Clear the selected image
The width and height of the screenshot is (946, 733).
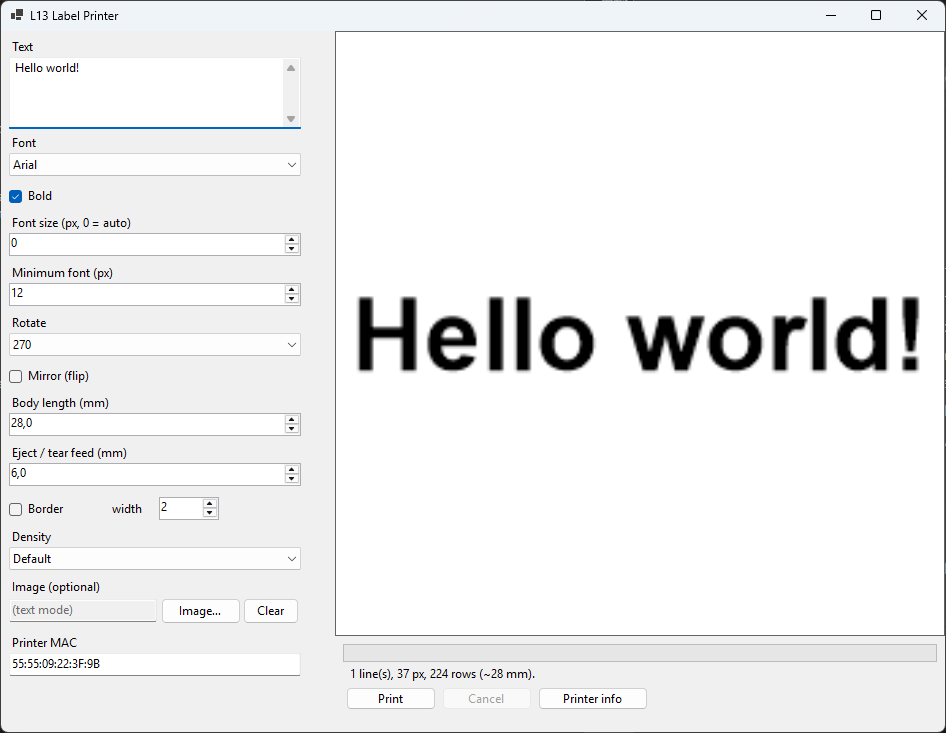(x=271, y=611)
